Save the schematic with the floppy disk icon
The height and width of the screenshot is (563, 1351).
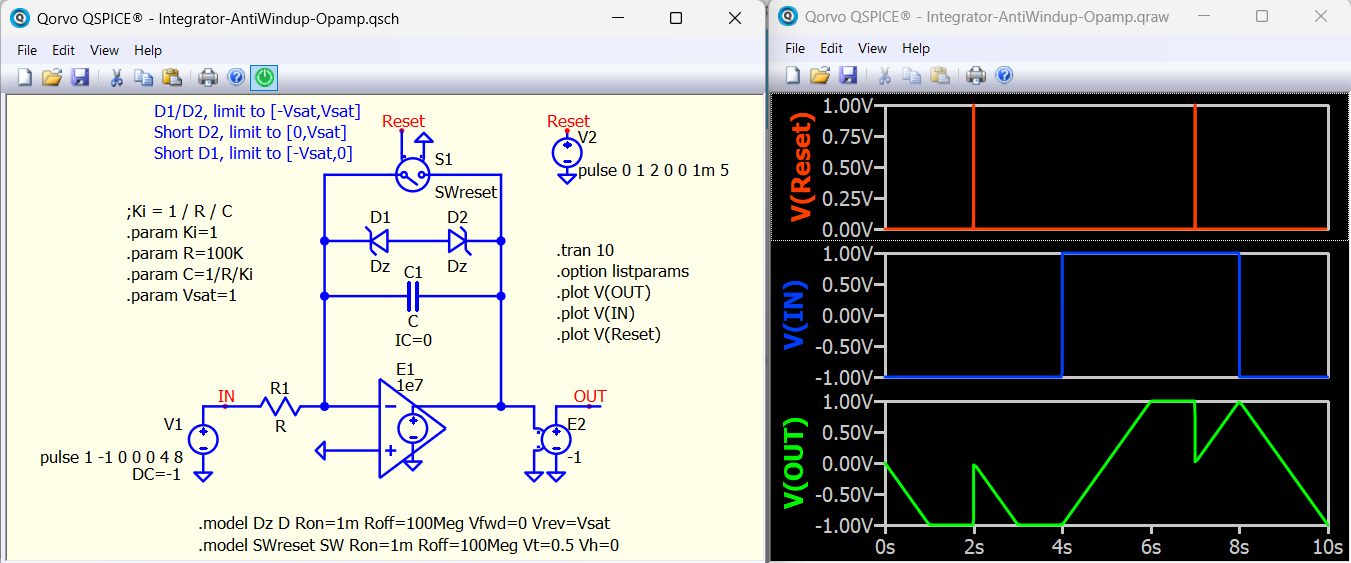pyautogui.click(x=80, y=77)
